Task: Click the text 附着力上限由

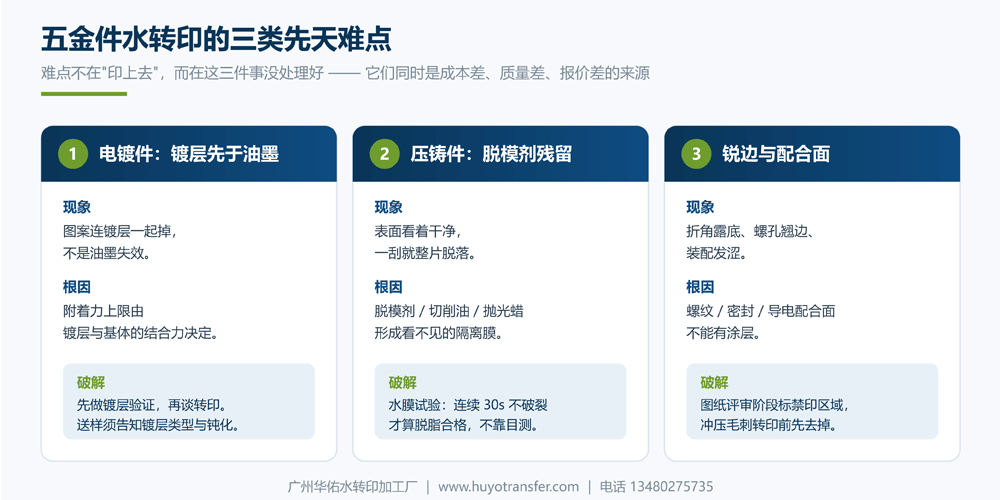Action: (103, 311)
